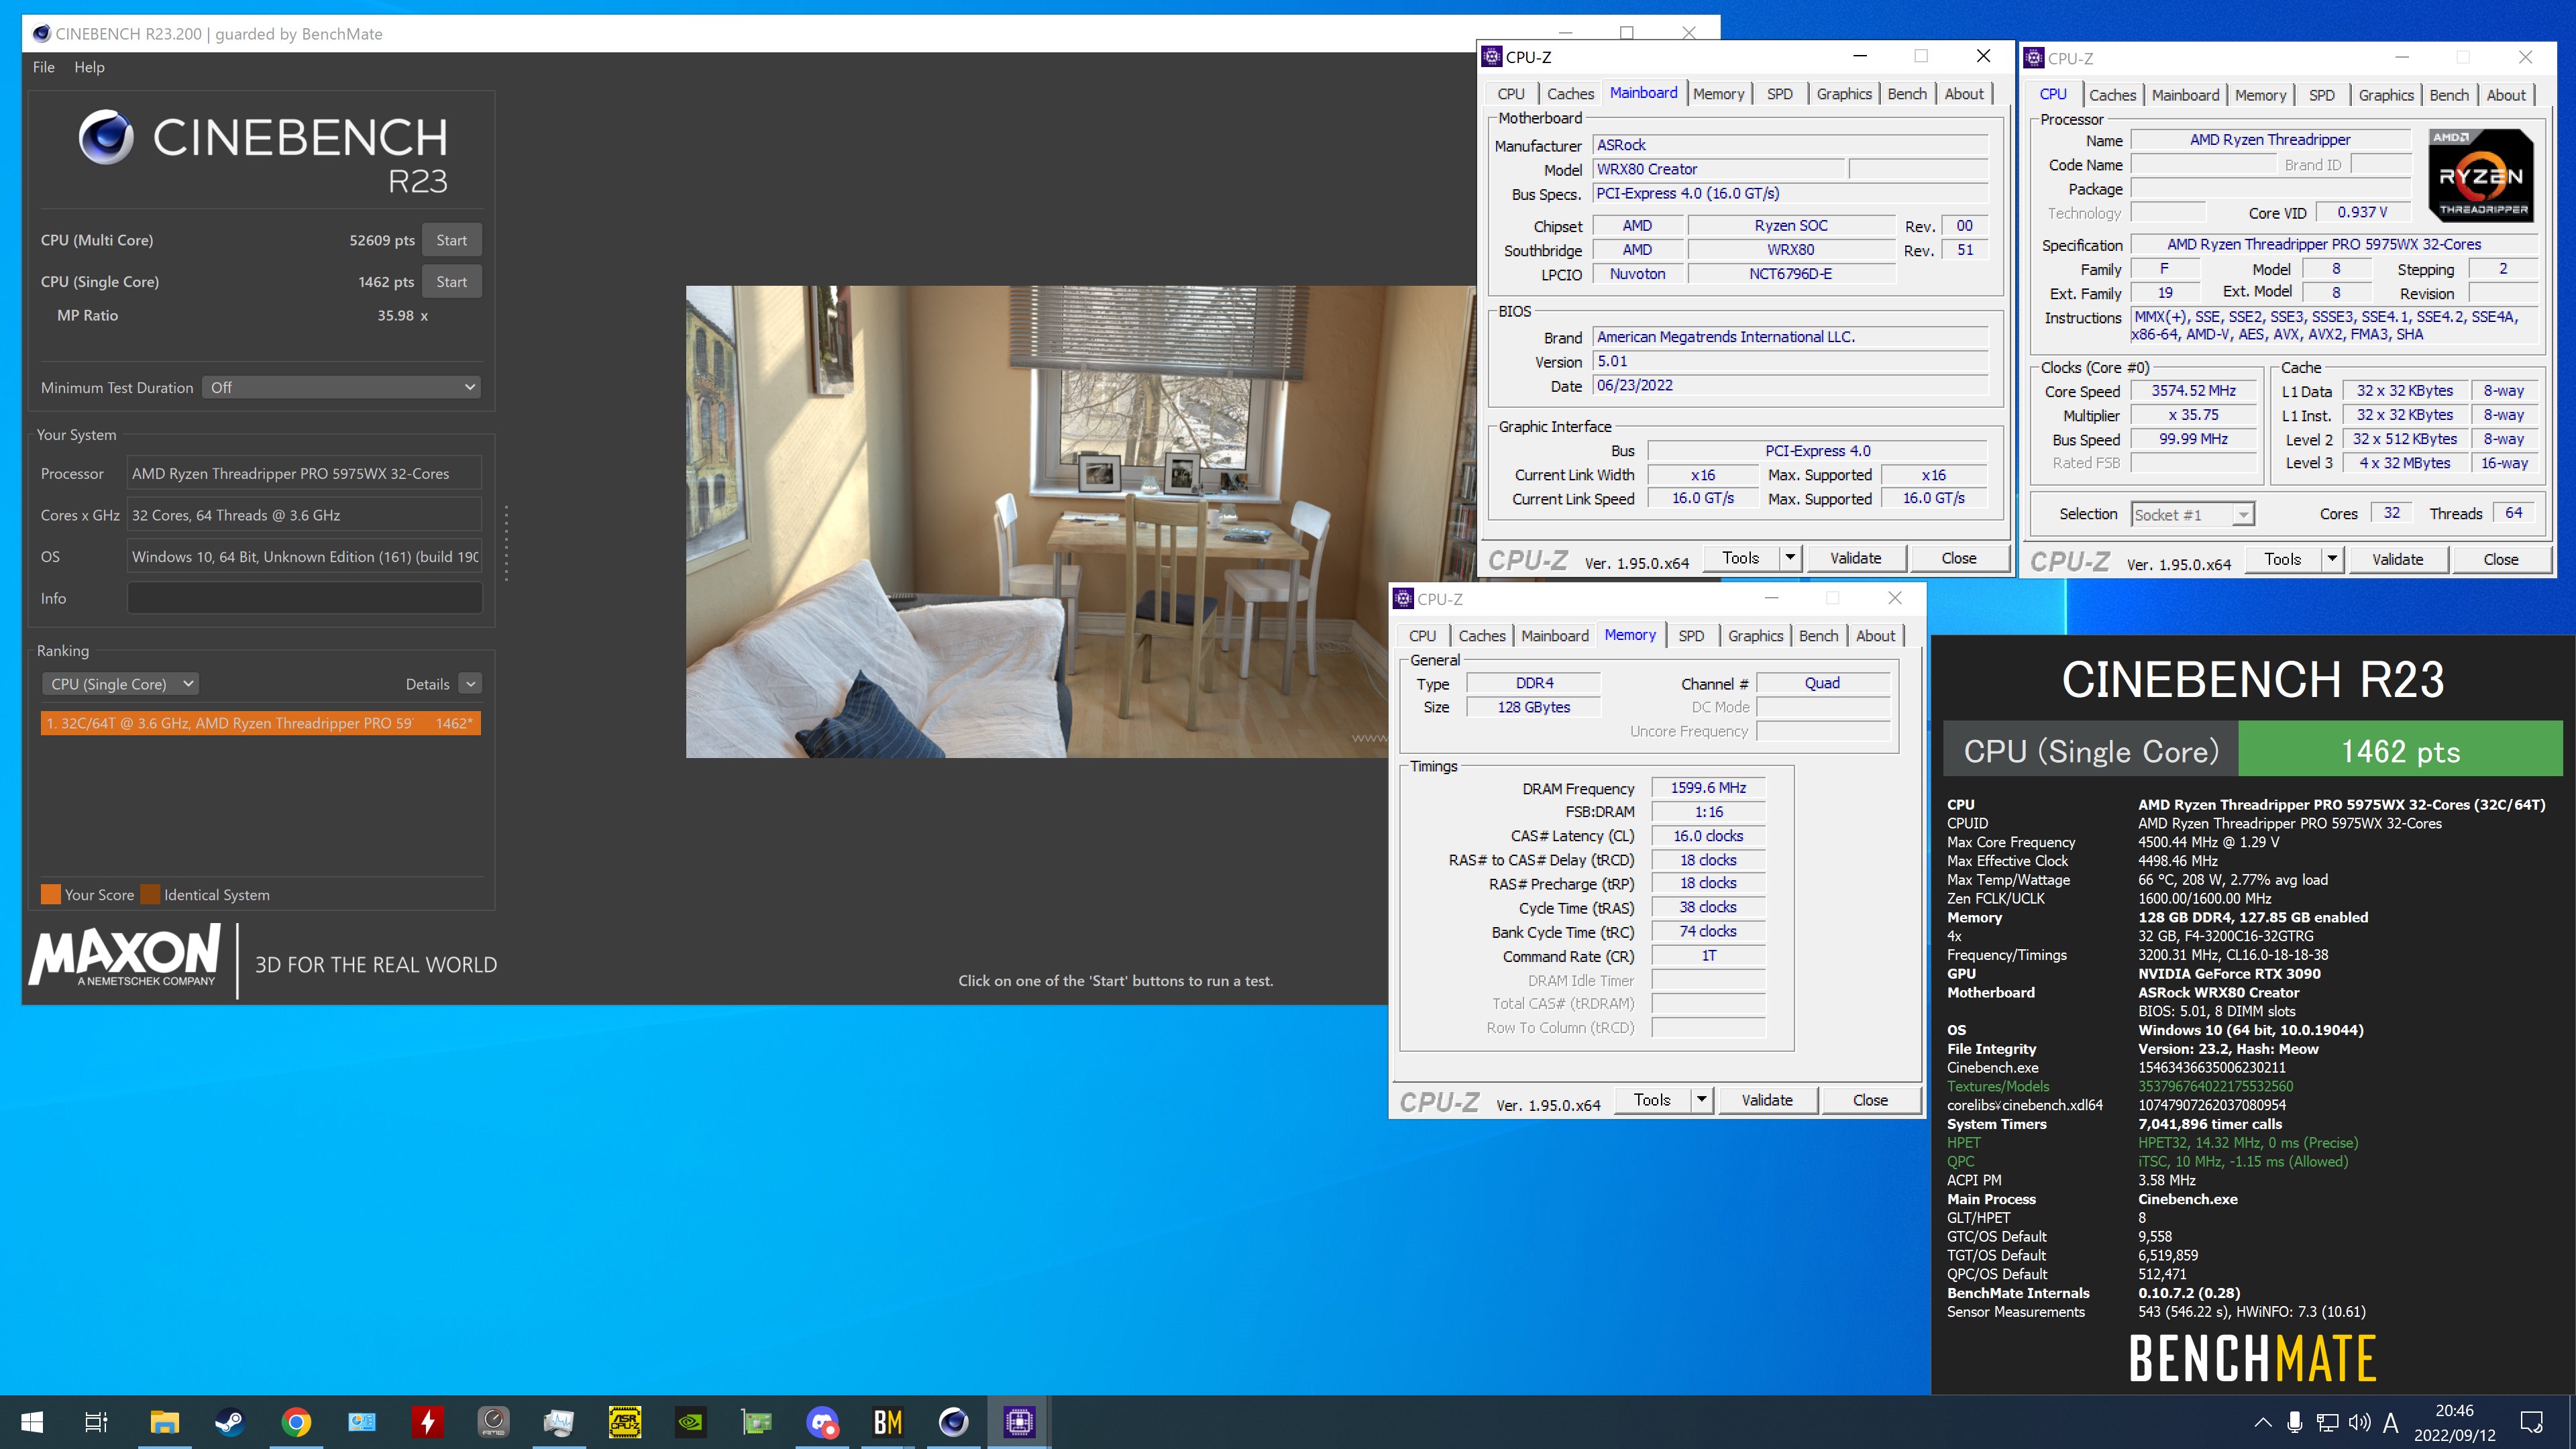Open the RME audio app on the taskbar
Image resolution: width=2576 pixels, height=1449 pixels.
pyautogui.click(x=494, y=1421)
